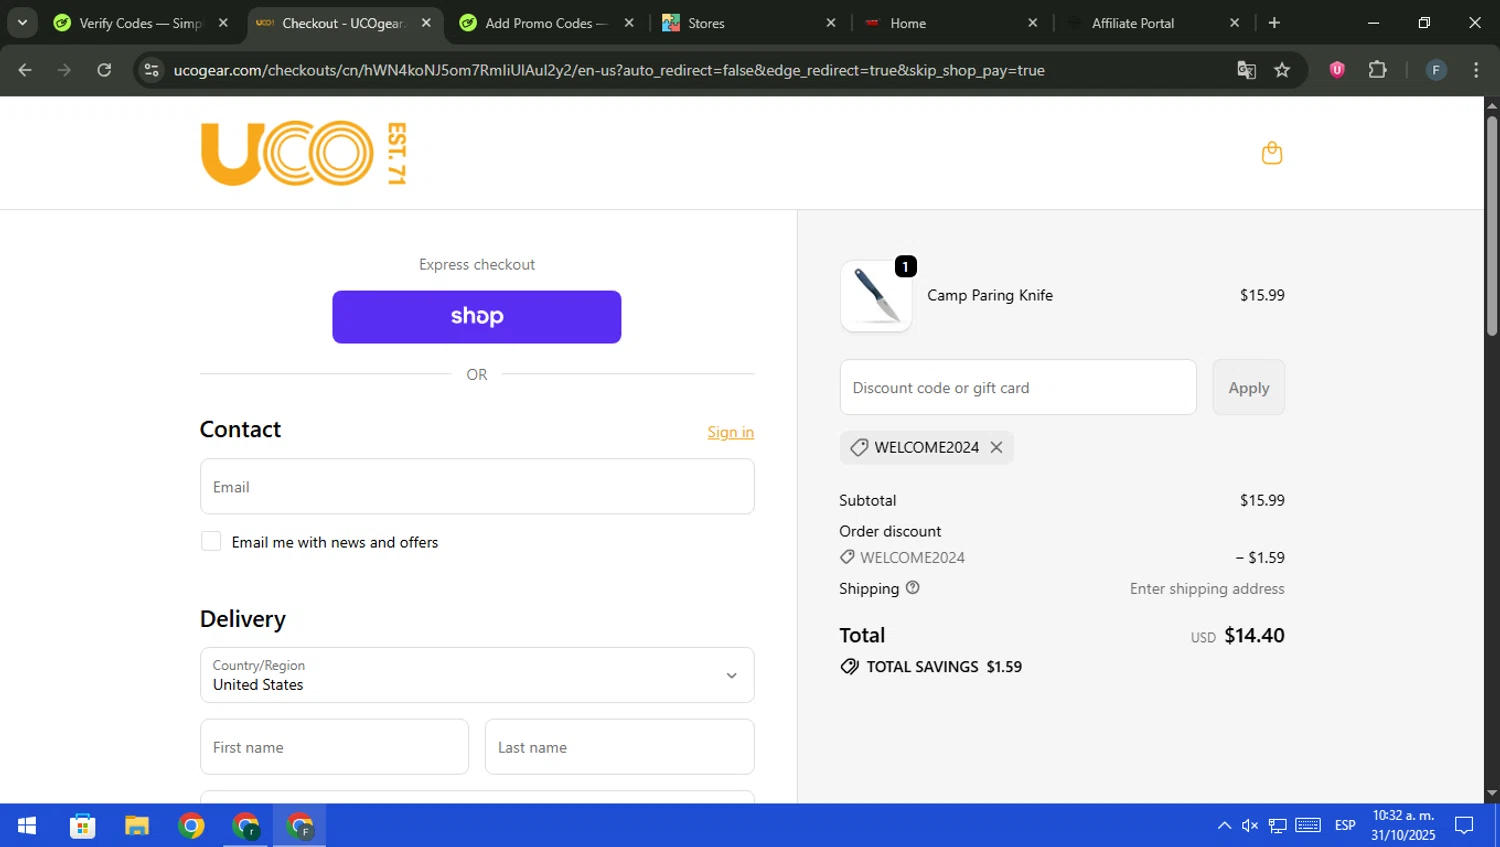The height and width of the screenshot is (847, 1500).
Task: Close the Stores tab
Action: [831, 22]
